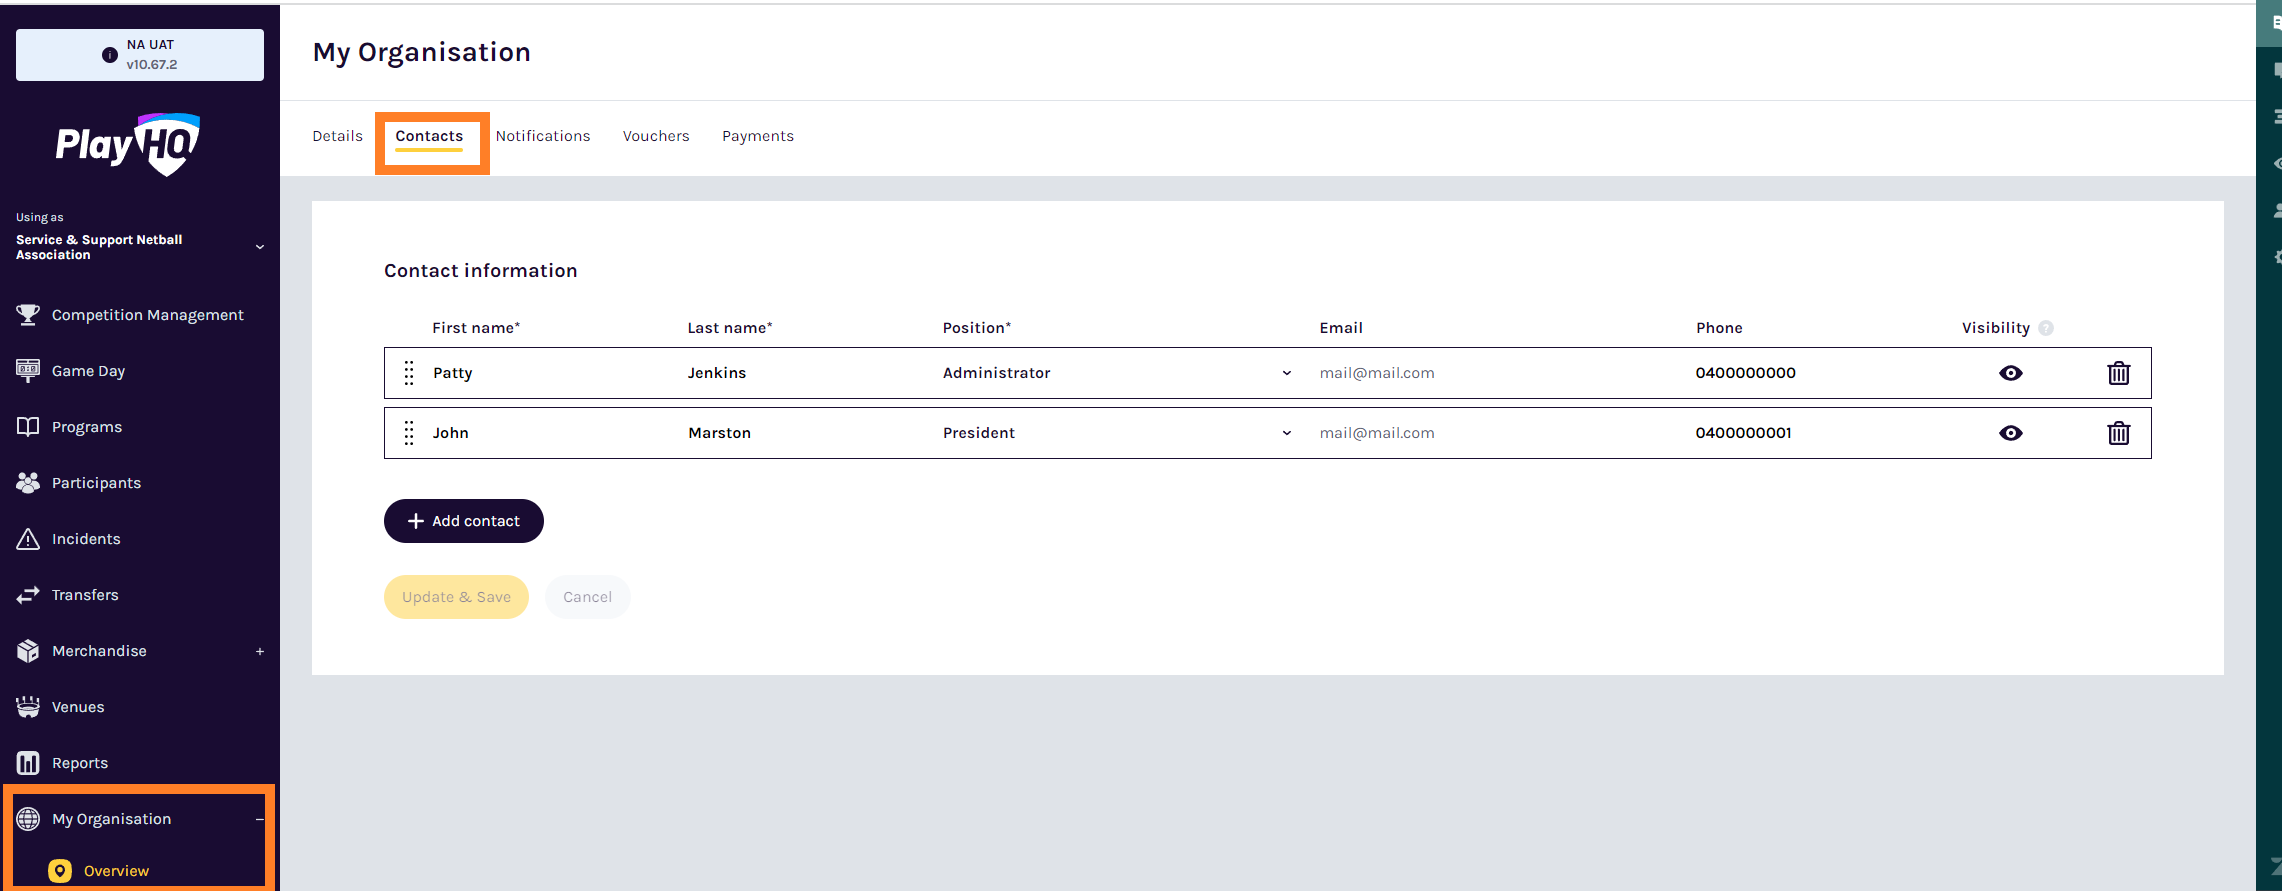The width and height of the screenshot is (2282, 891).
Task: Switch to the Notifications tab
Action: point(543,136)
